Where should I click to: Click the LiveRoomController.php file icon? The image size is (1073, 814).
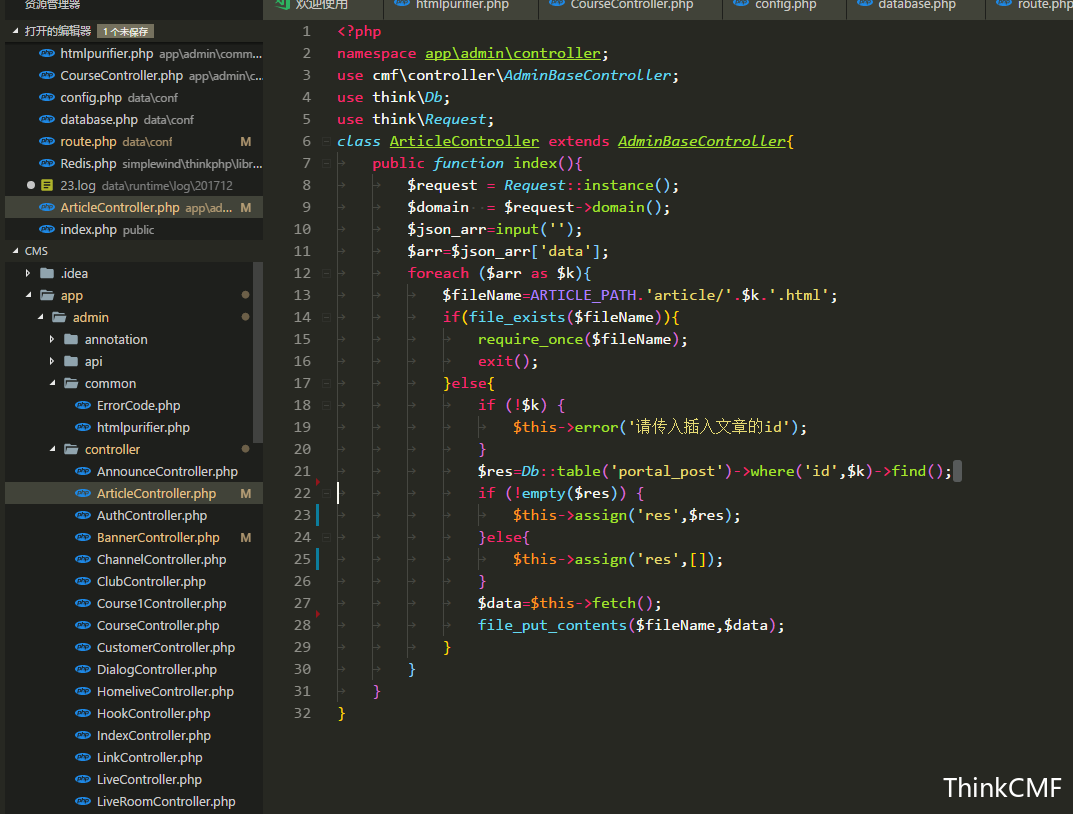83,801
